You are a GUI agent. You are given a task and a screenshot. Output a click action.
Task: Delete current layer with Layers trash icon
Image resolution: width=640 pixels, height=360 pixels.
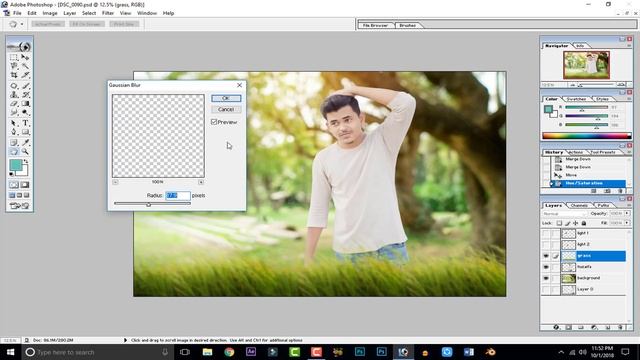coord(620,327)
